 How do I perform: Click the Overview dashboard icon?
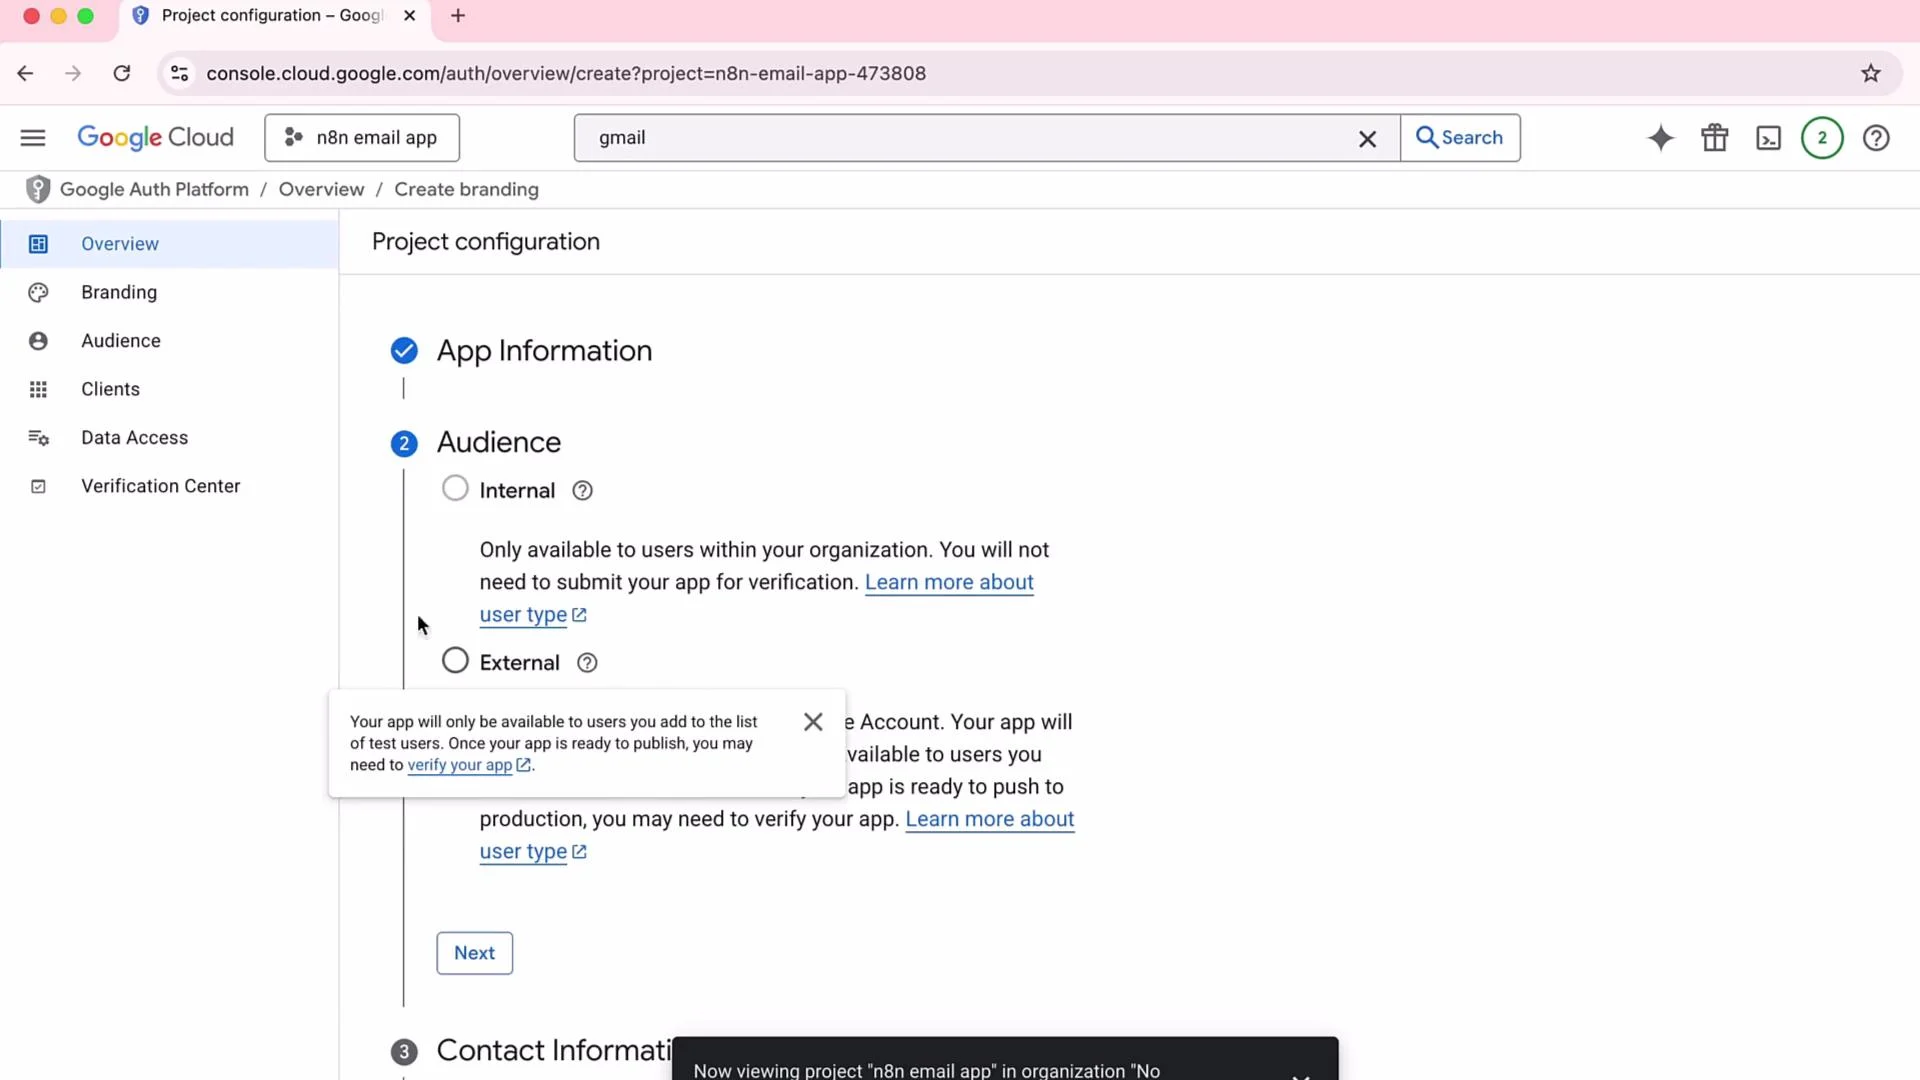click(x=38, y=244)
